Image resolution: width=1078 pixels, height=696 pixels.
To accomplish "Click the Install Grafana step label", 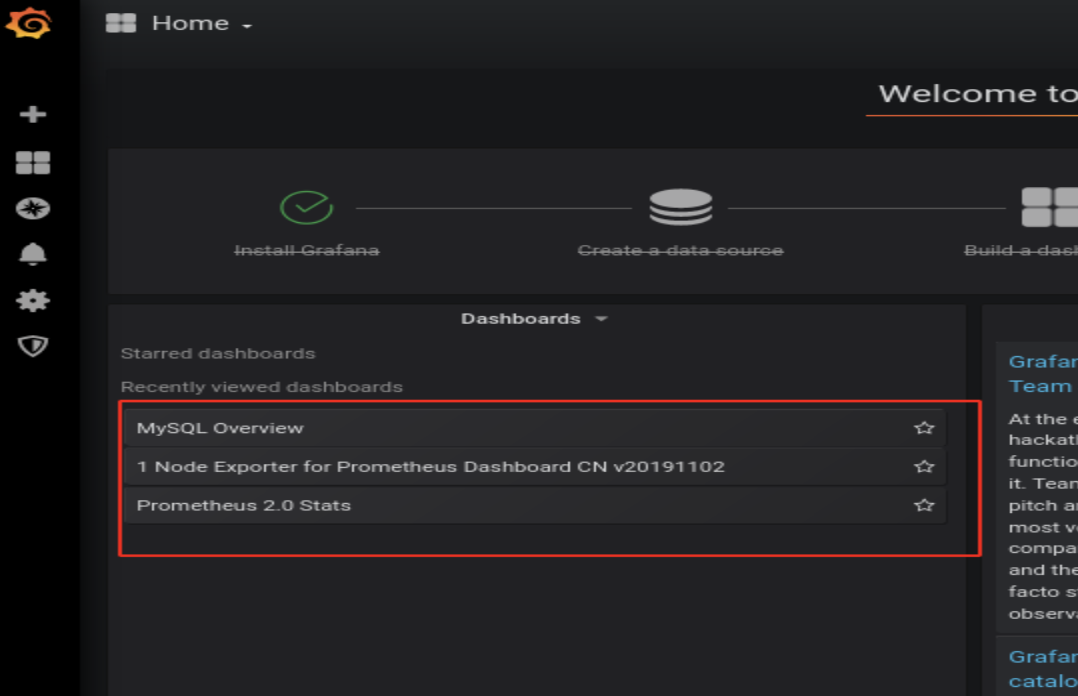I will coord(307,250).
